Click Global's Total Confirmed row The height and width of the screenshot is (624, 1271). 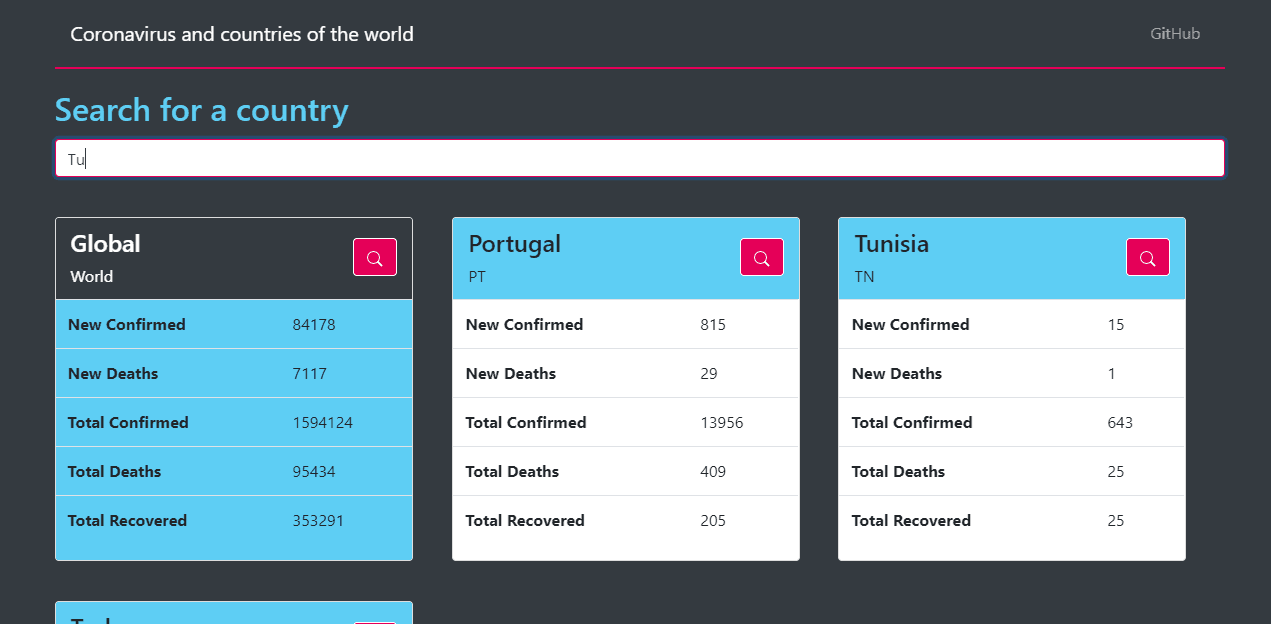(234, 422)
